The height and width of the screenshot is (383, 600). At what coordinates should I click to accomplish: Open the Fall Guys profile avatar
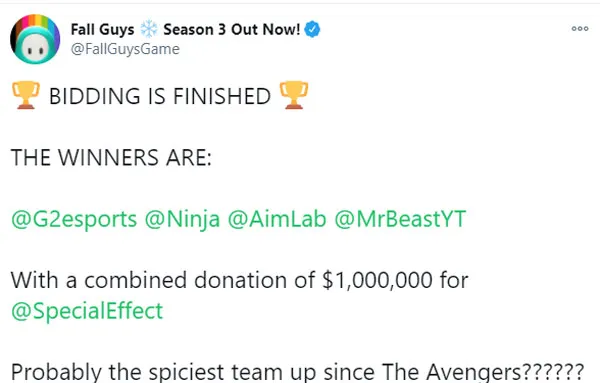tap(35, 39)
